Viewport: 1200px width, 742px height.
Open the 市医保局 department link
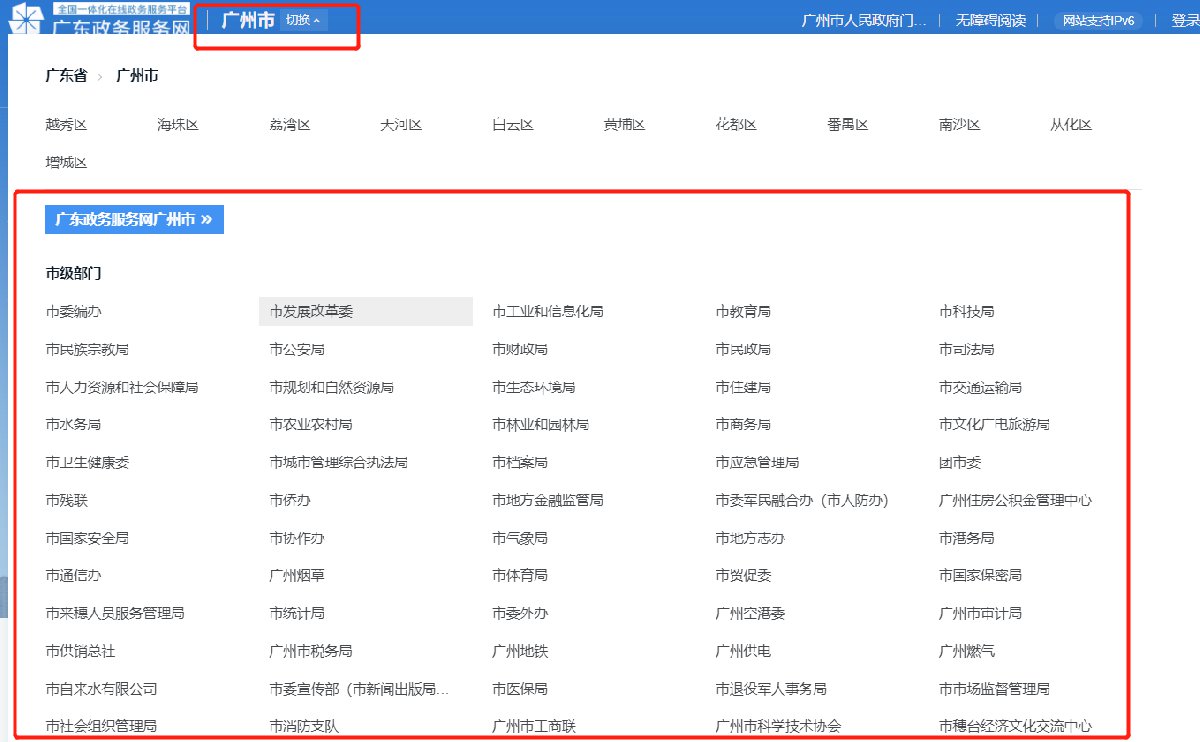coord(520,689)
